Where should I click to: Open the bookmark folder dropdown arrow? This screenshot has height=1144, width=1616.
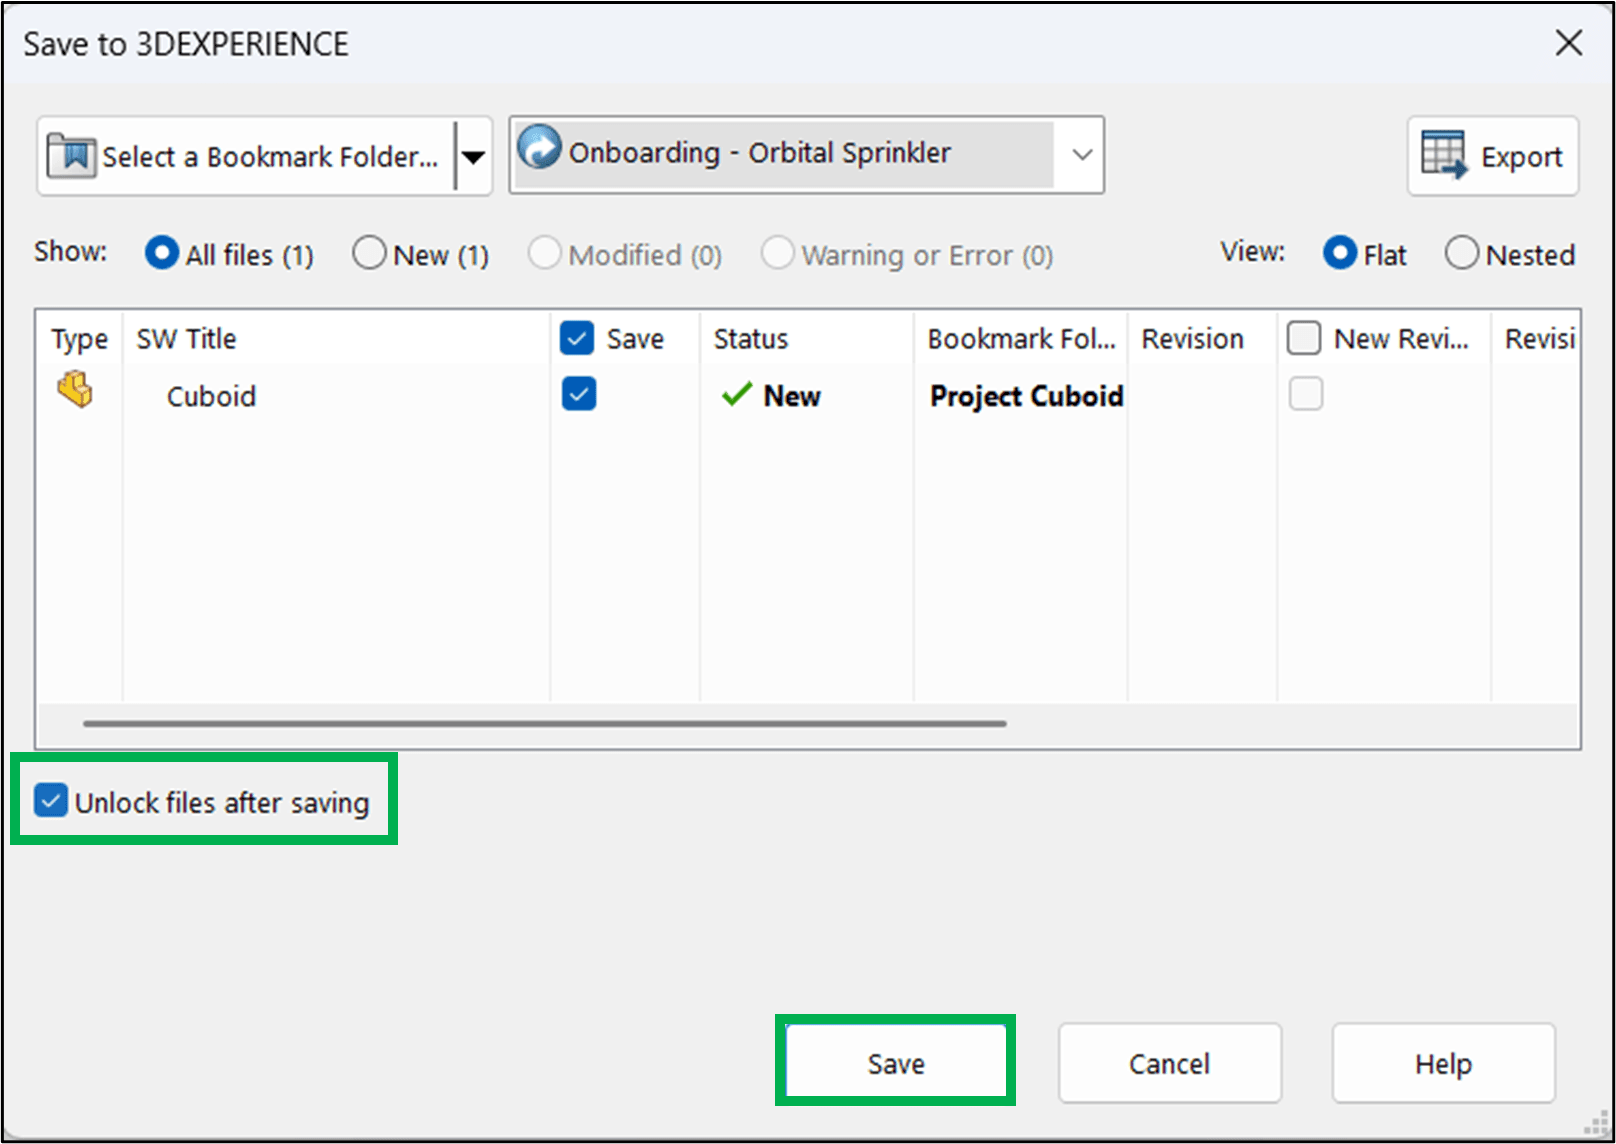pyautogui.click(x=474, y=156)
